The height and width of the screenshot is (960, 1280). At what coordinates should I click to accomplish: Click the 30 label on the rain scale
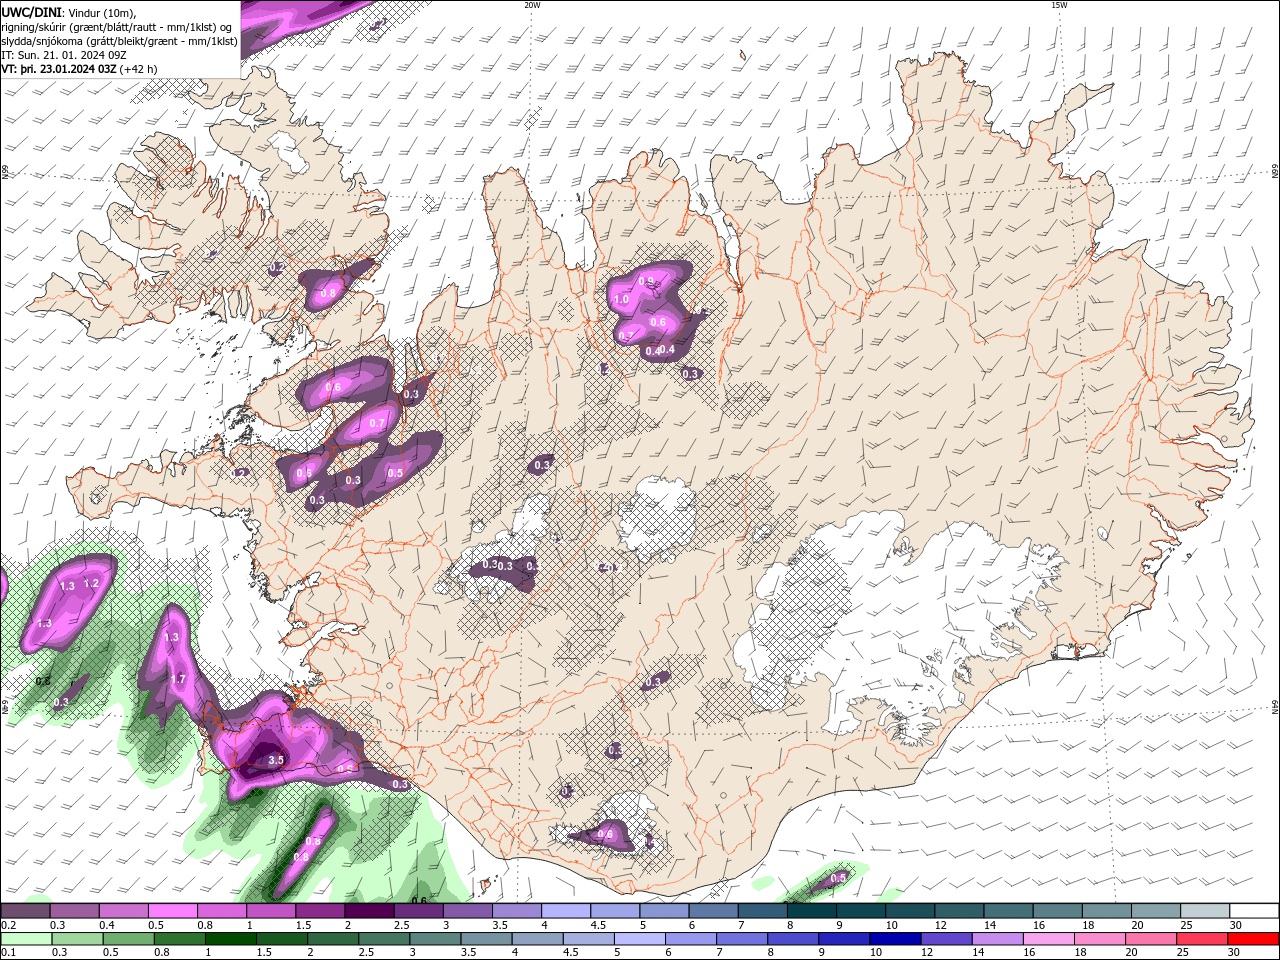pyautogui.click(x=1235, y=953)
